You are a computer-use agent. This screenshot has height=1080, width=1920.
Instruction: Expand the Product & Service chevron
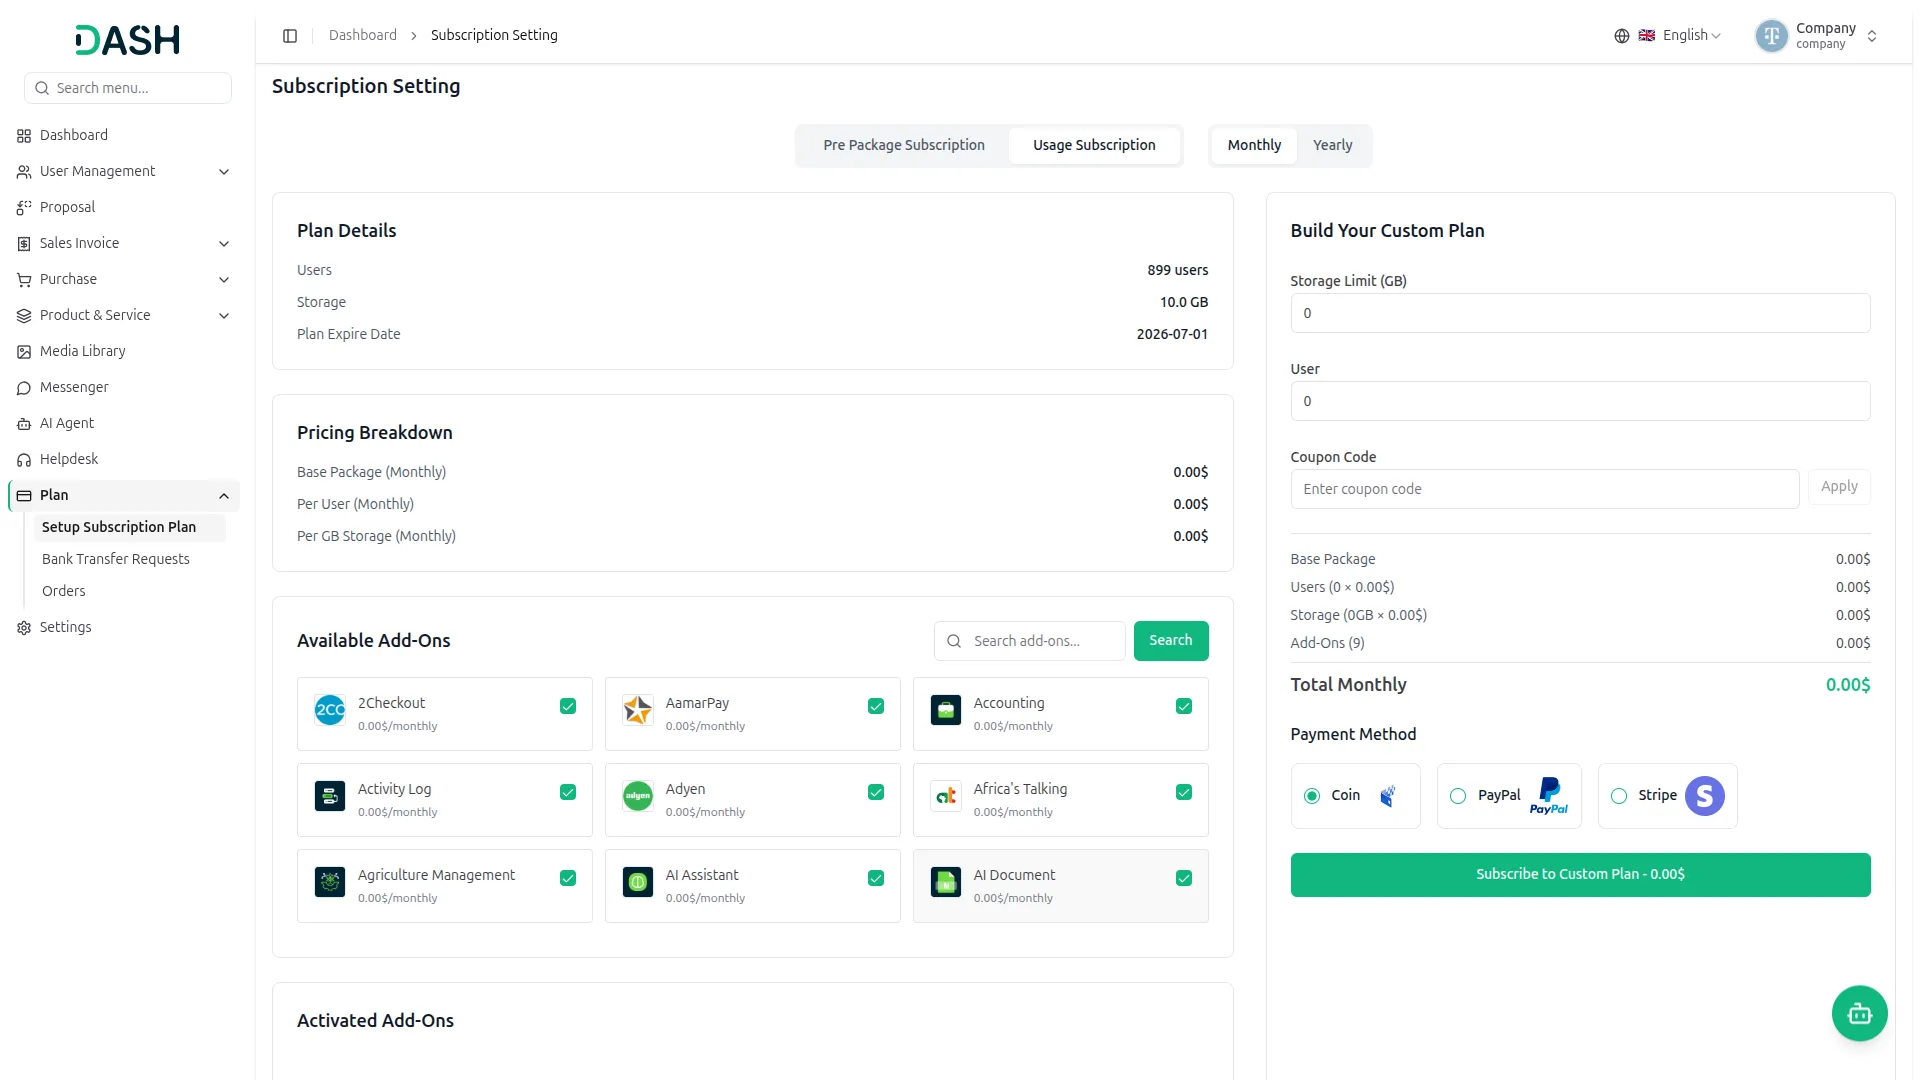click(x=224, y=316)
